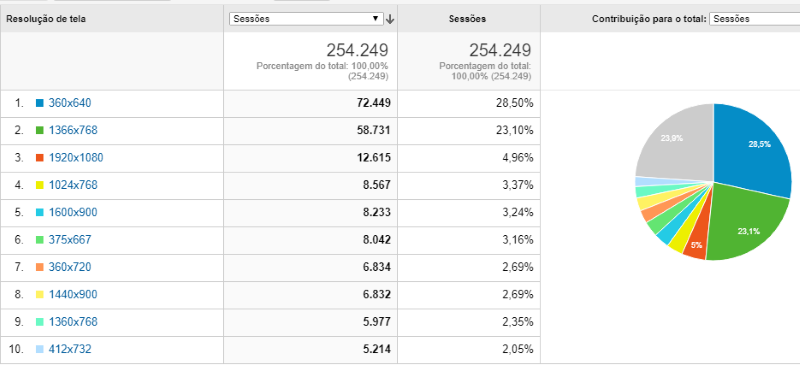Open the 1366x768 resolution link

click(73, 131)
